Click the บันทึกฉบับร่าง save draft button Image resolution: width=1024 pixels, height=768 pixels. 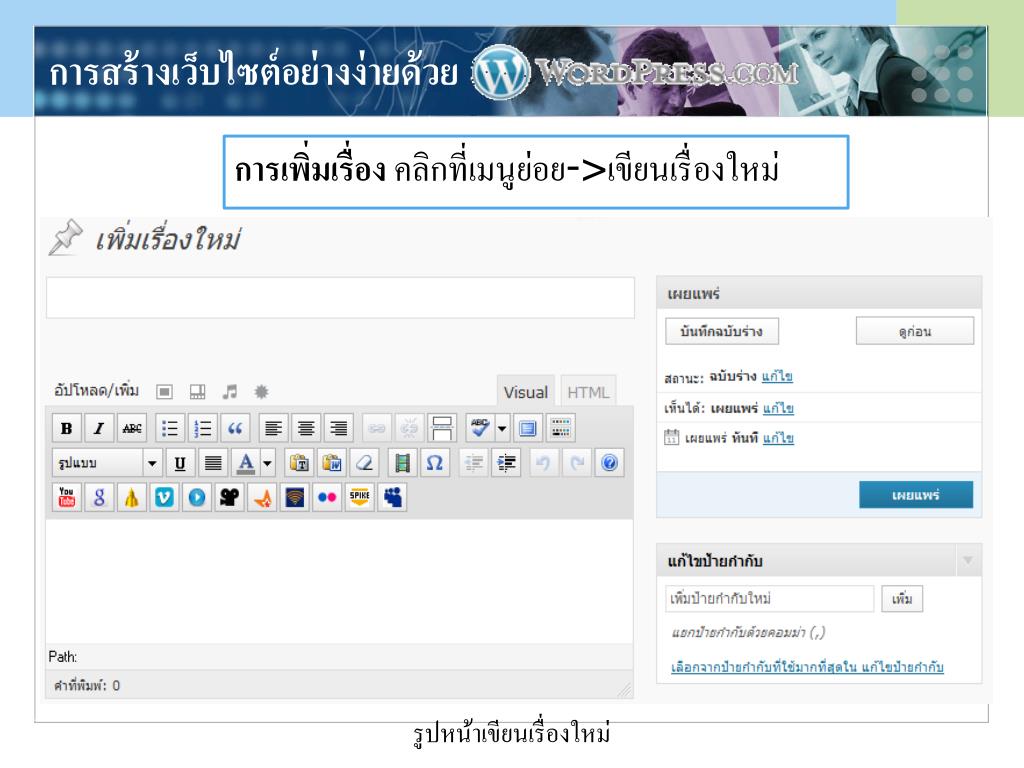click(x=722, y=331)
